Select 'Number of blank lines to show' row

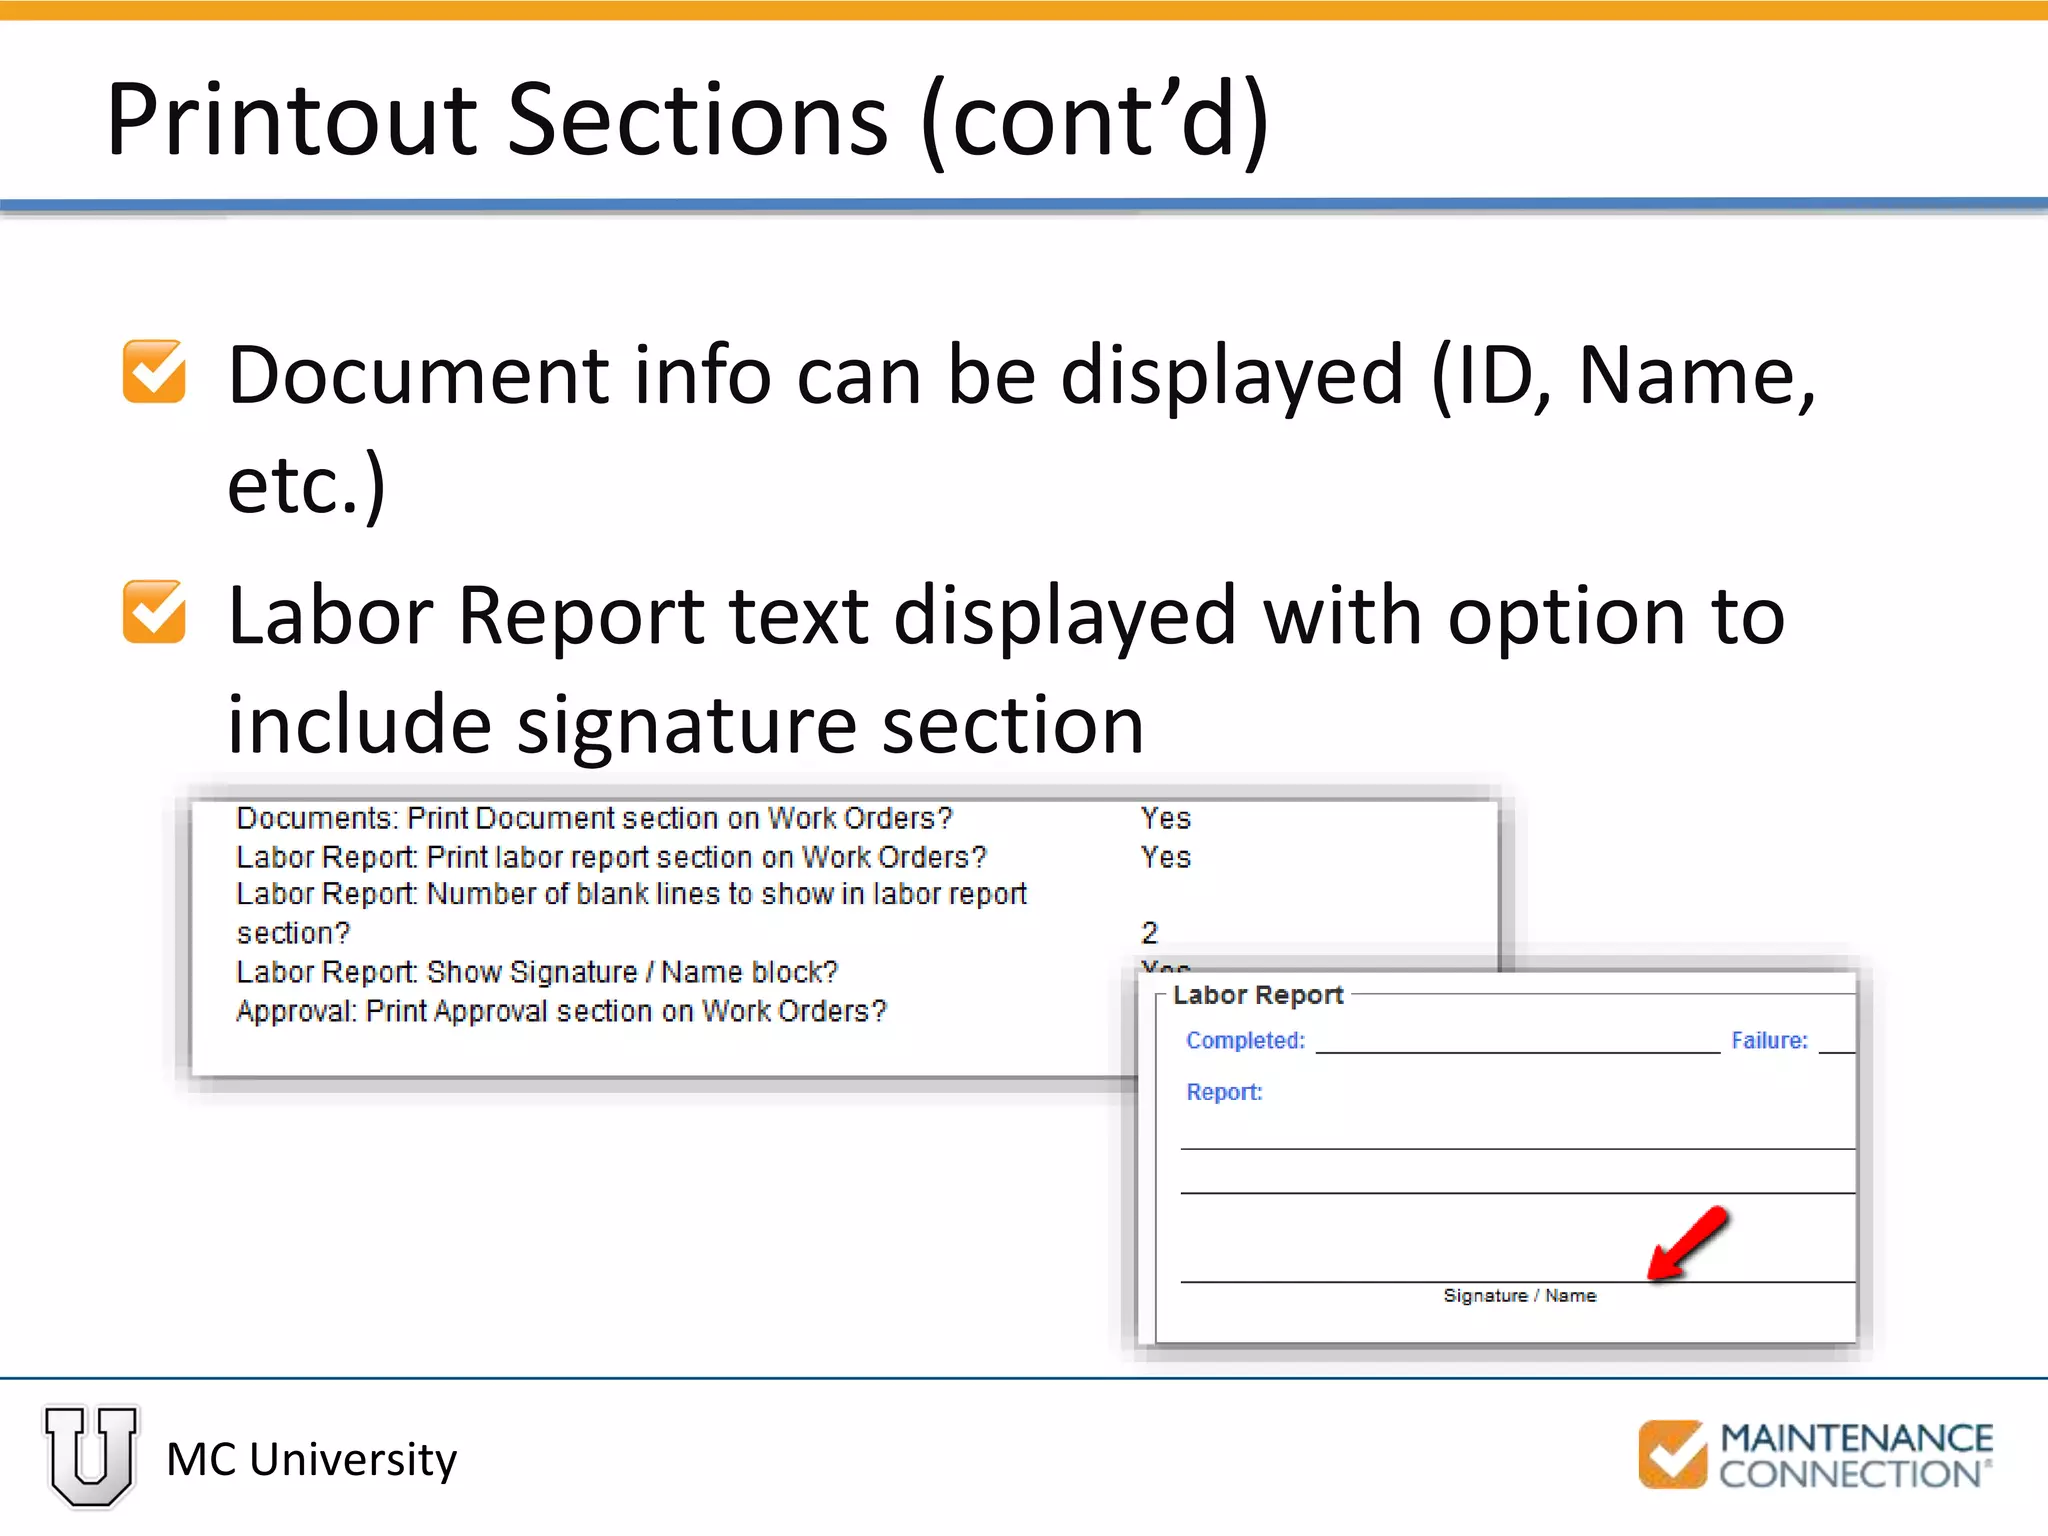(x=631, y=913)
